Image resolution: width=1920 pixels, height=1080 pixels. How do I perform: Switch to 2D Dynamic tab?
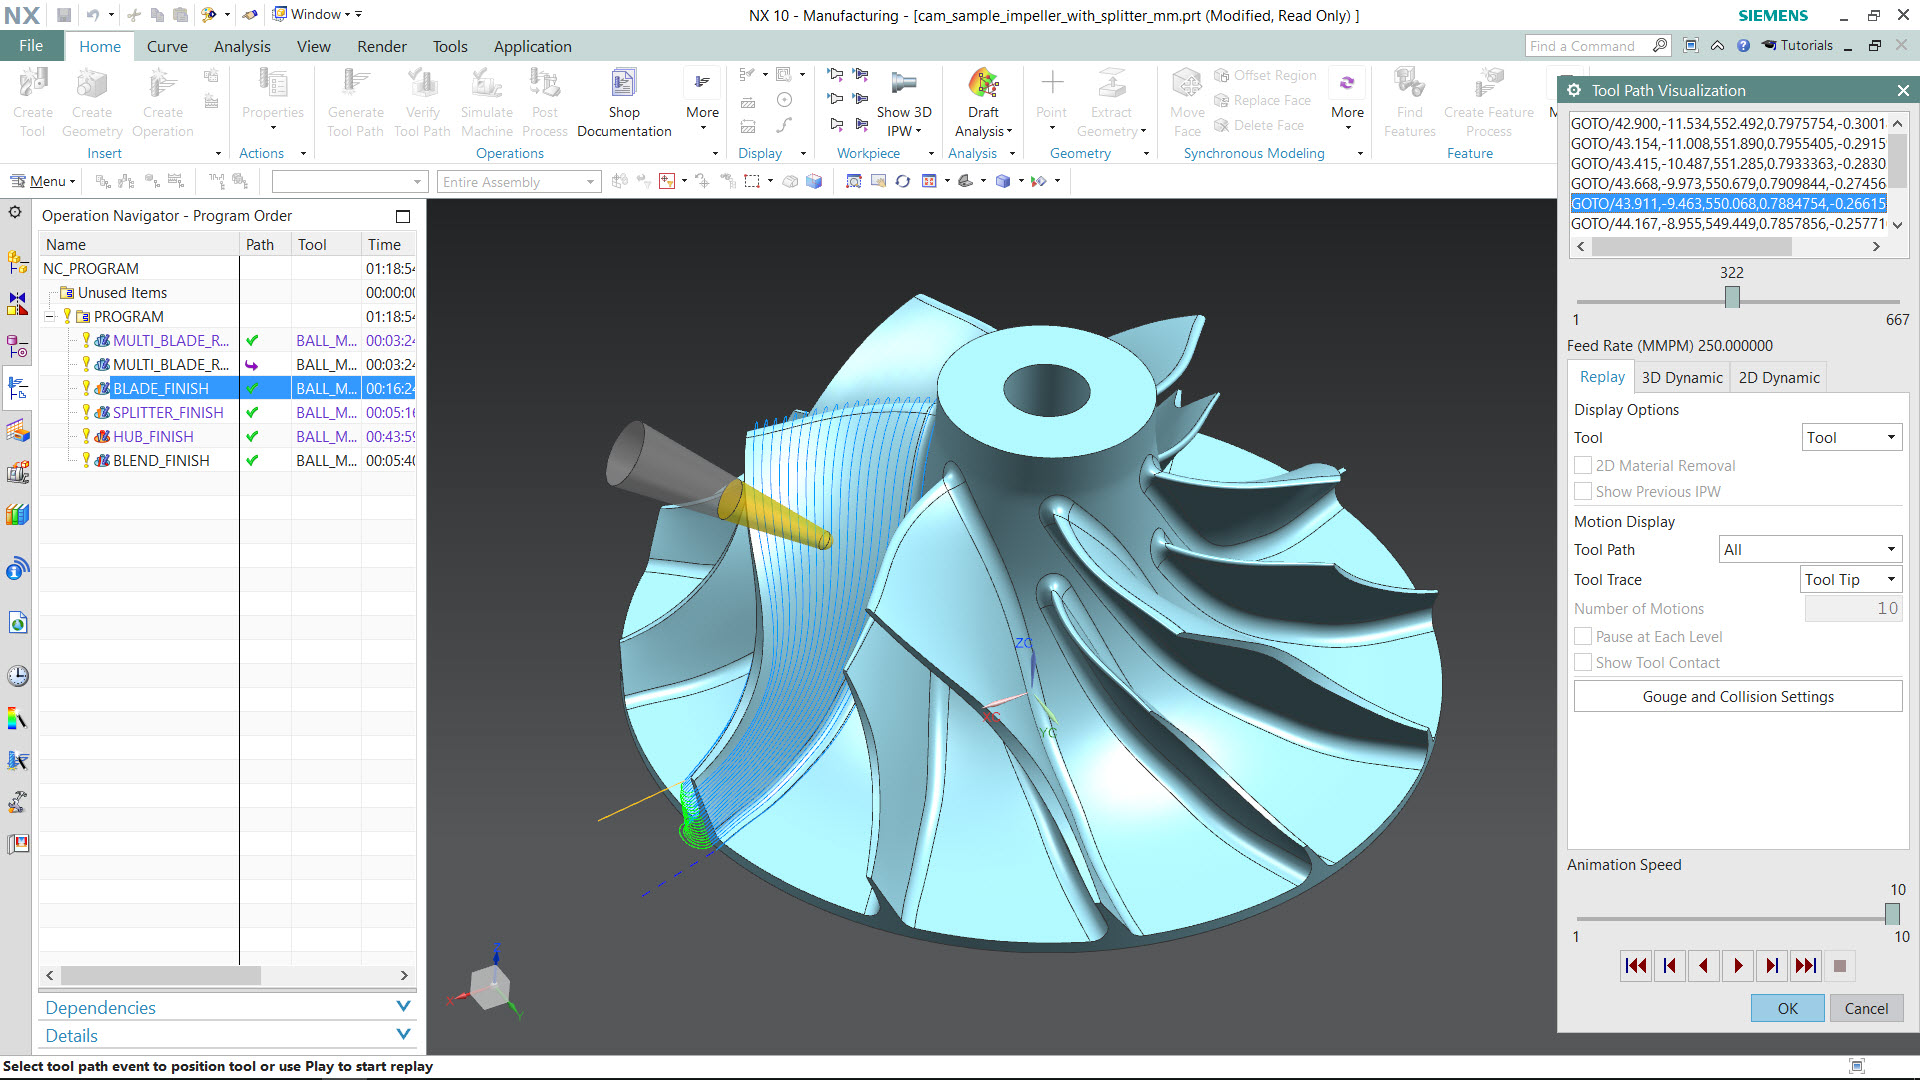tap(1779, 377)
